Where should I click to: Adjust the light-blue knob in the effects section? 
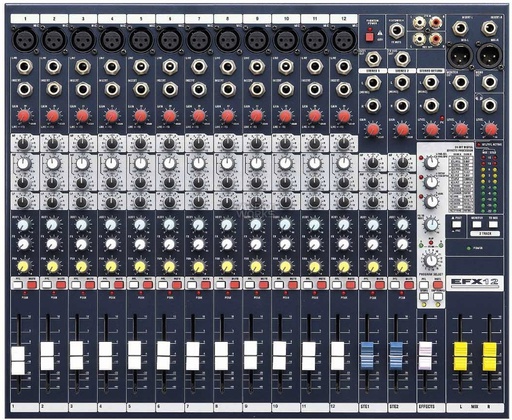pos(432,225)
